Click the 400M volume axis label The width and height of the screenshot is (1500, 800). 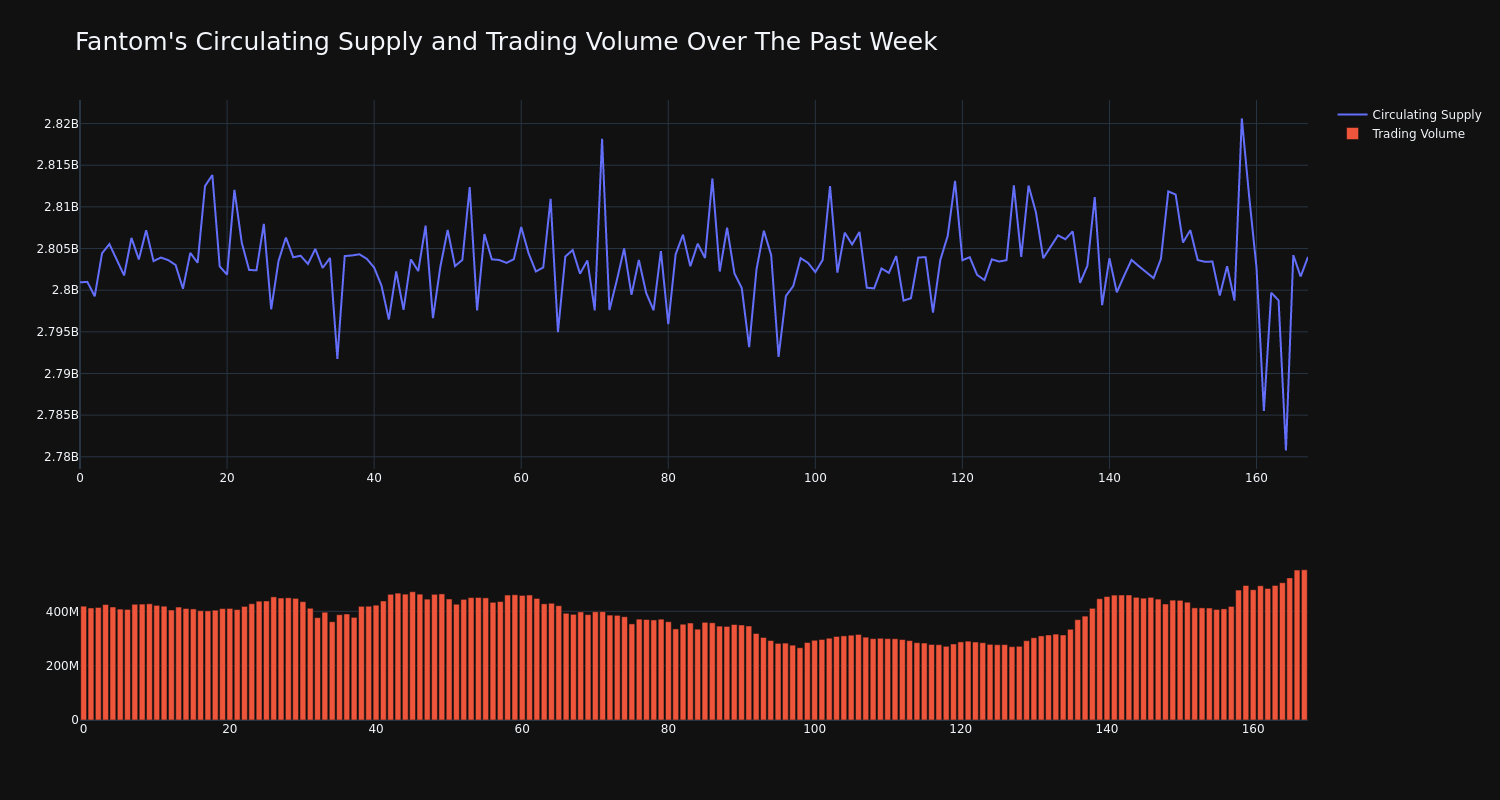[x=62, y=612]
